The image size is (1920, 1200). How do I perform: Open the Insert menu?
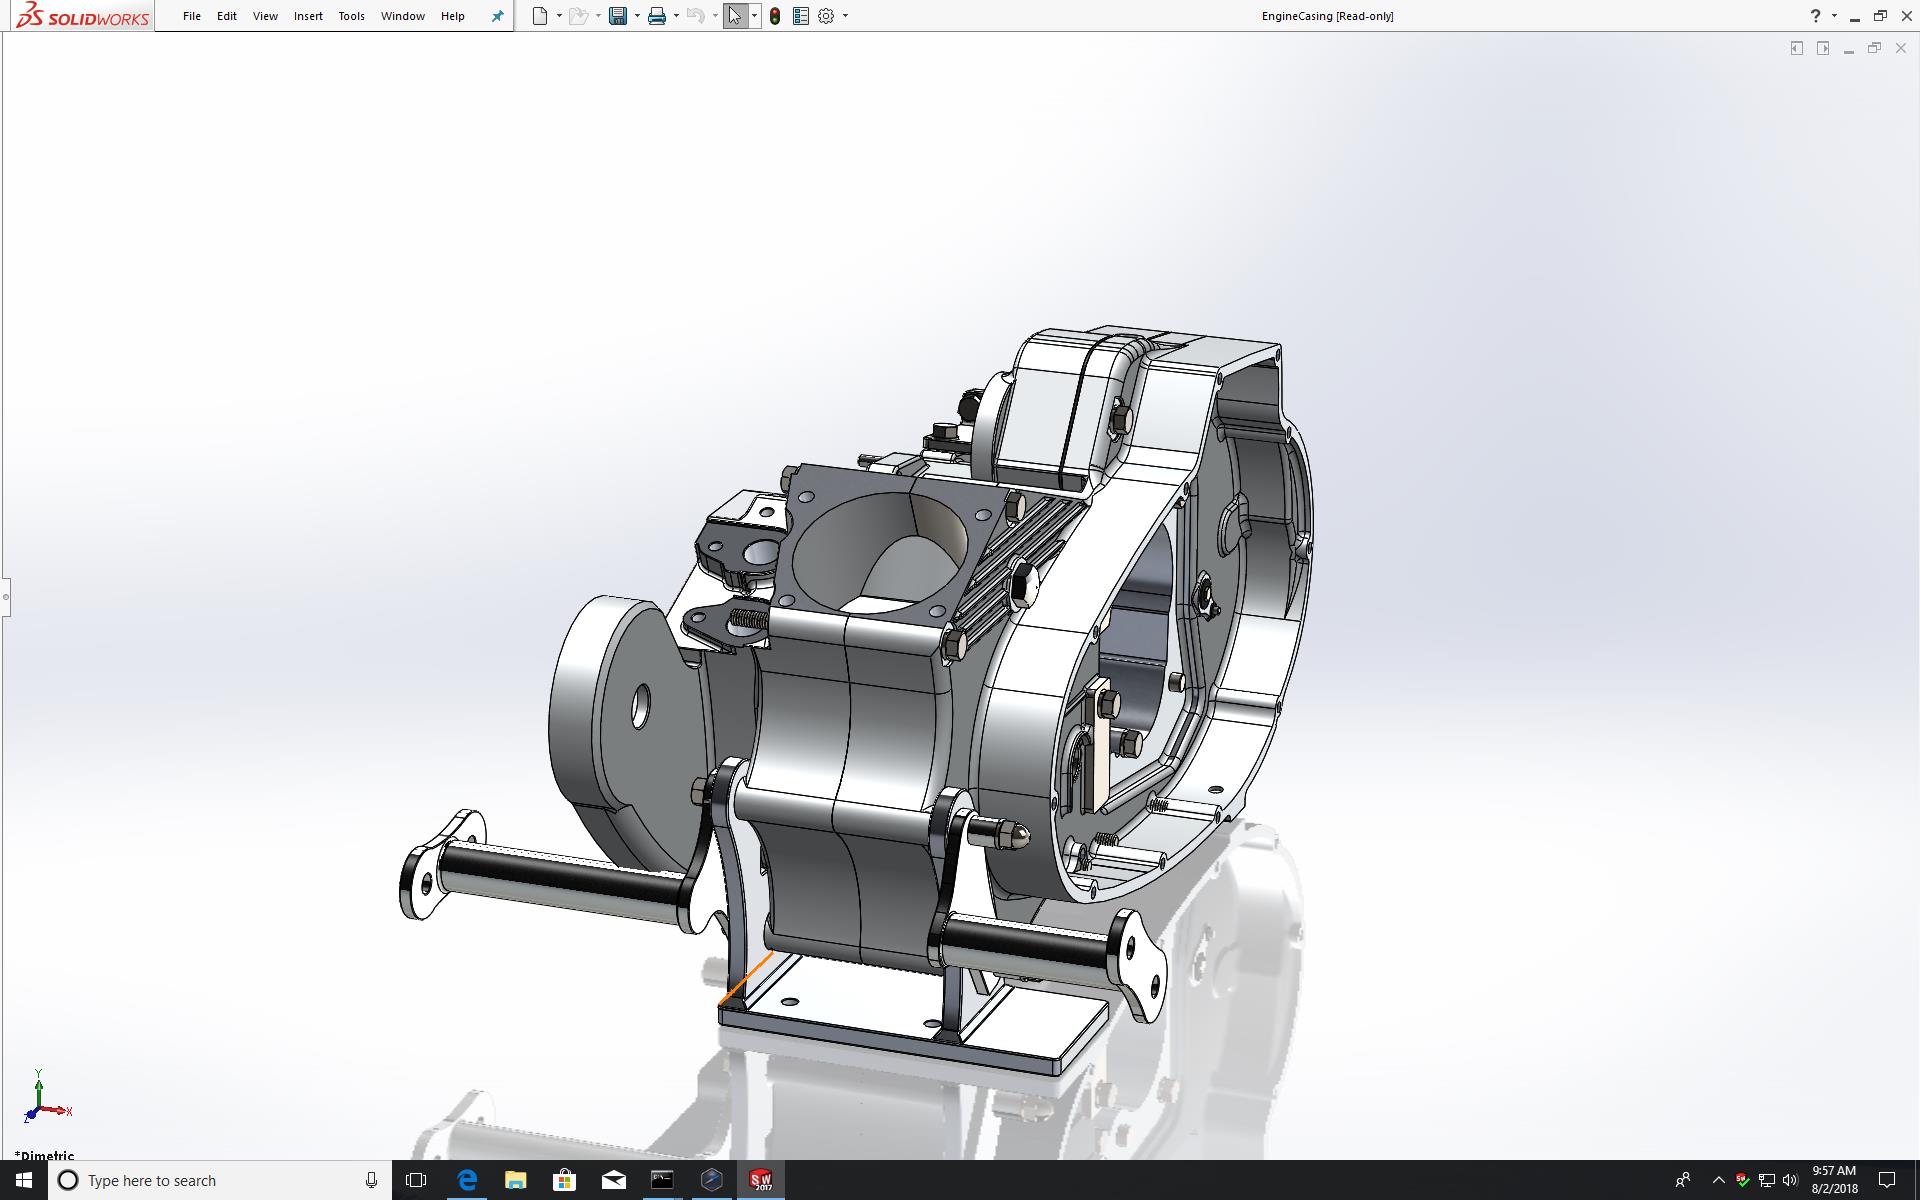308,16
